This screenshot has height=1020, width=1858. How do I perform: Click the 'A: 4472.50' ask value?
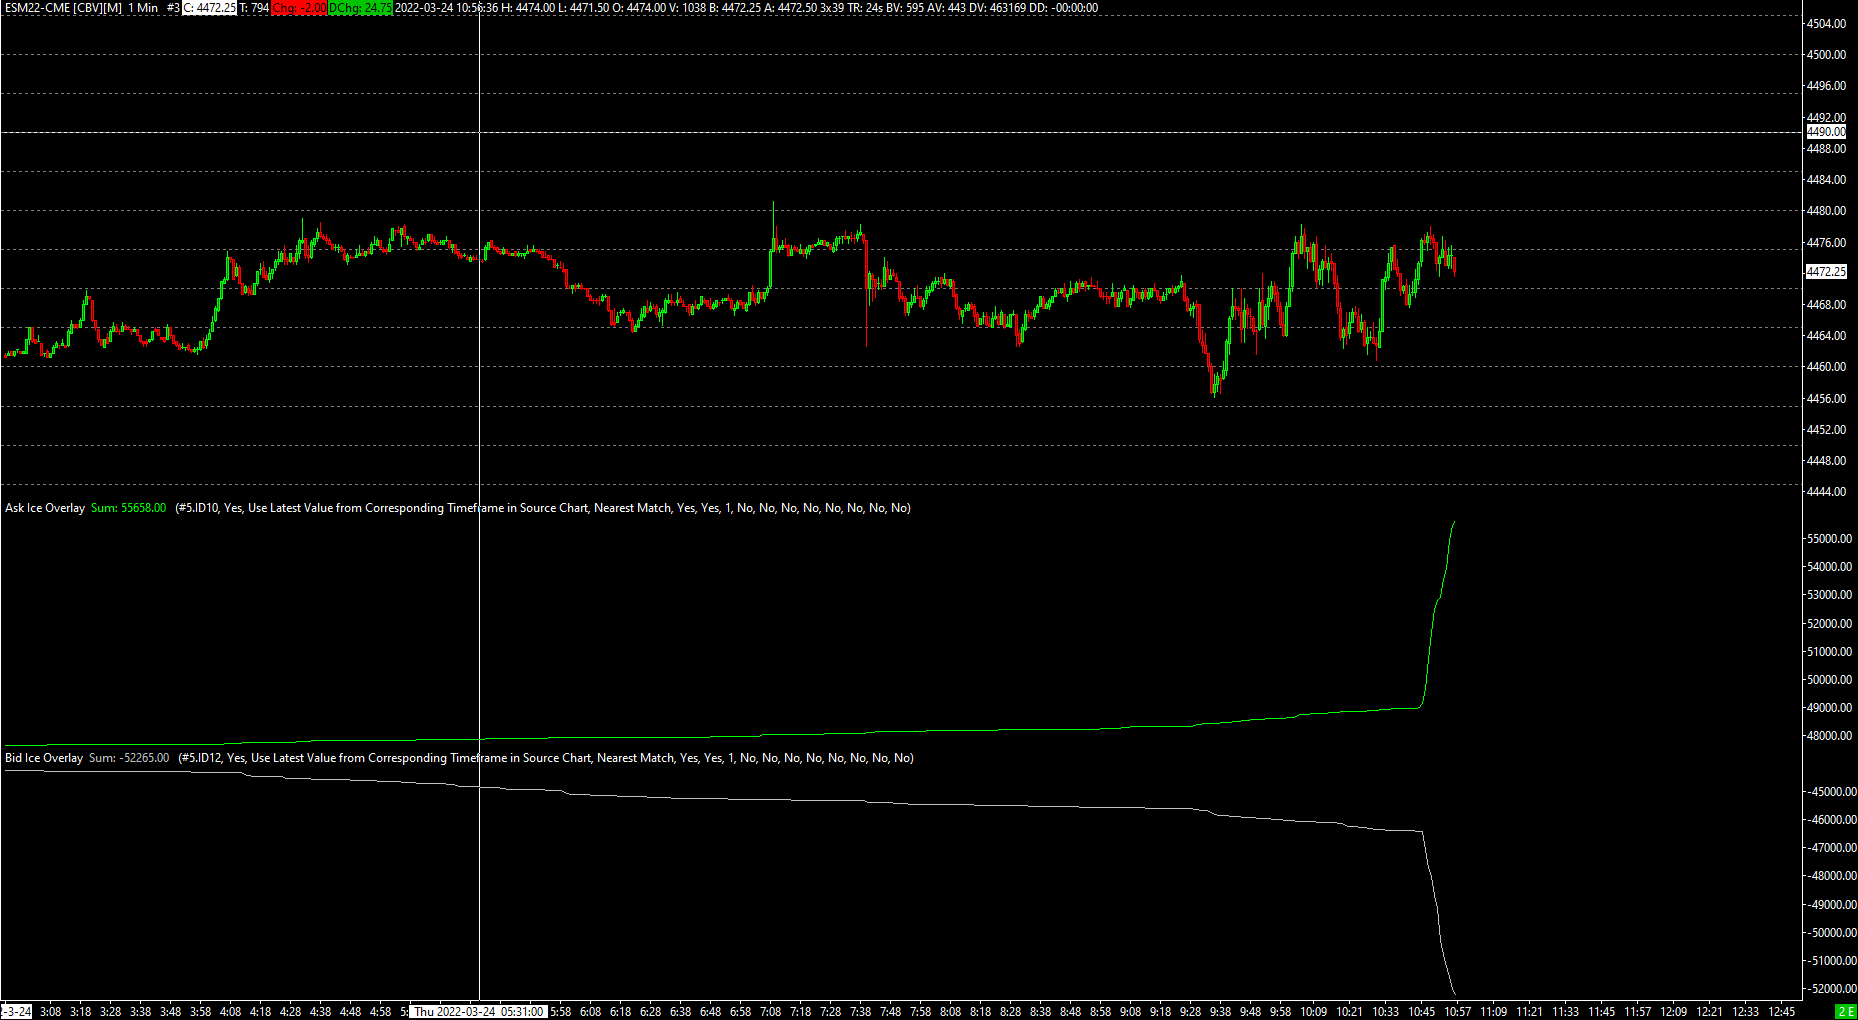tap(790, 8)
